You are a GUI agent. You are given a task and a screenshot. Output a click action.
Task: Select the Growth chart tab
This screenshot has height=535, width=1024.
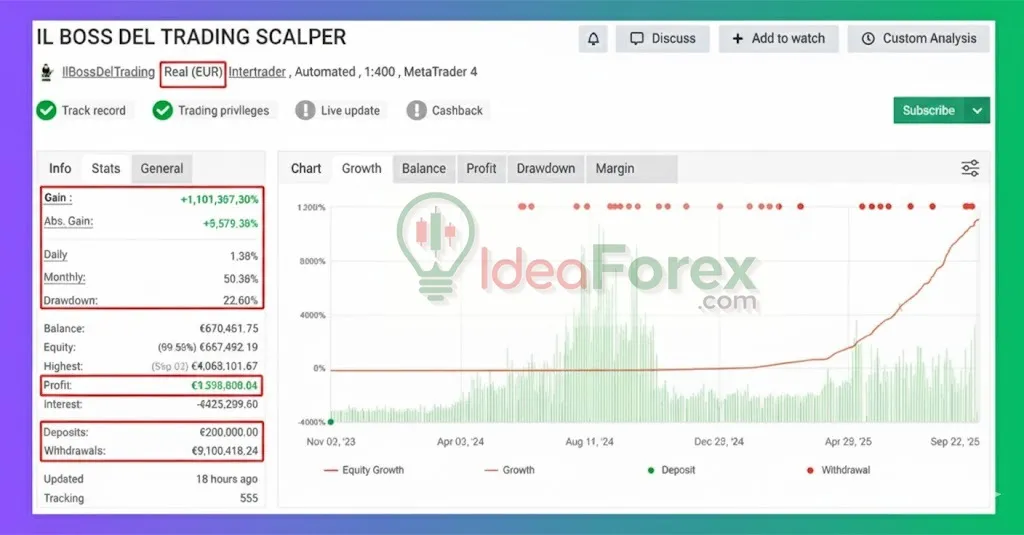(361, 169)
